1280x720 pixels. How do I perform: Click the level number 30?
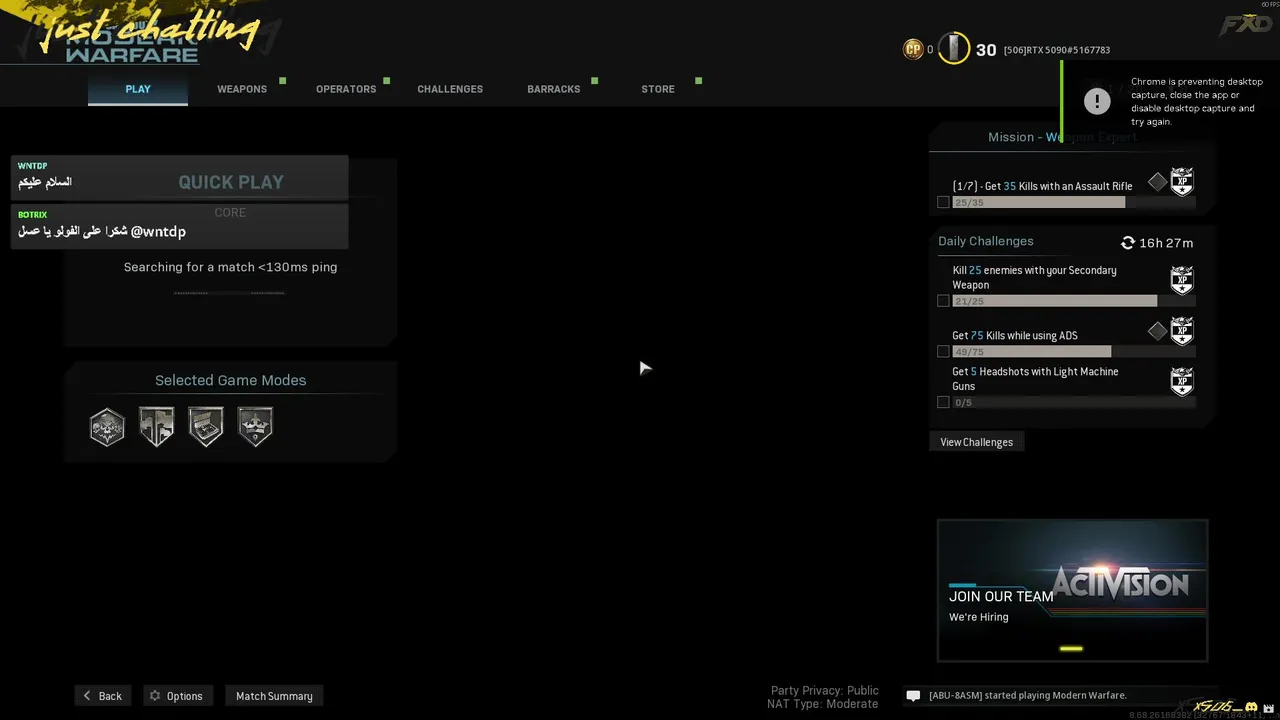coord(986,50)
